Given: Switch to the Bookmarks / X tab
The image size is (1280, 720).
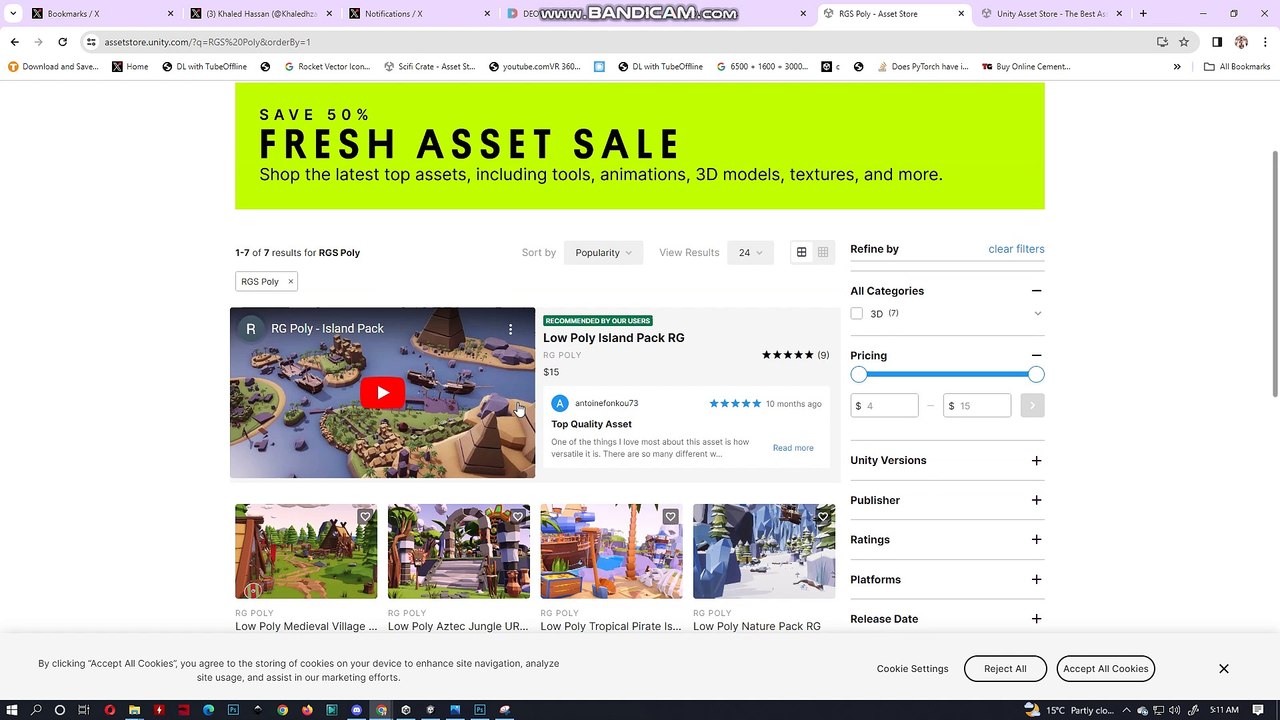Looking at the screenshot, I should point(103,14).
